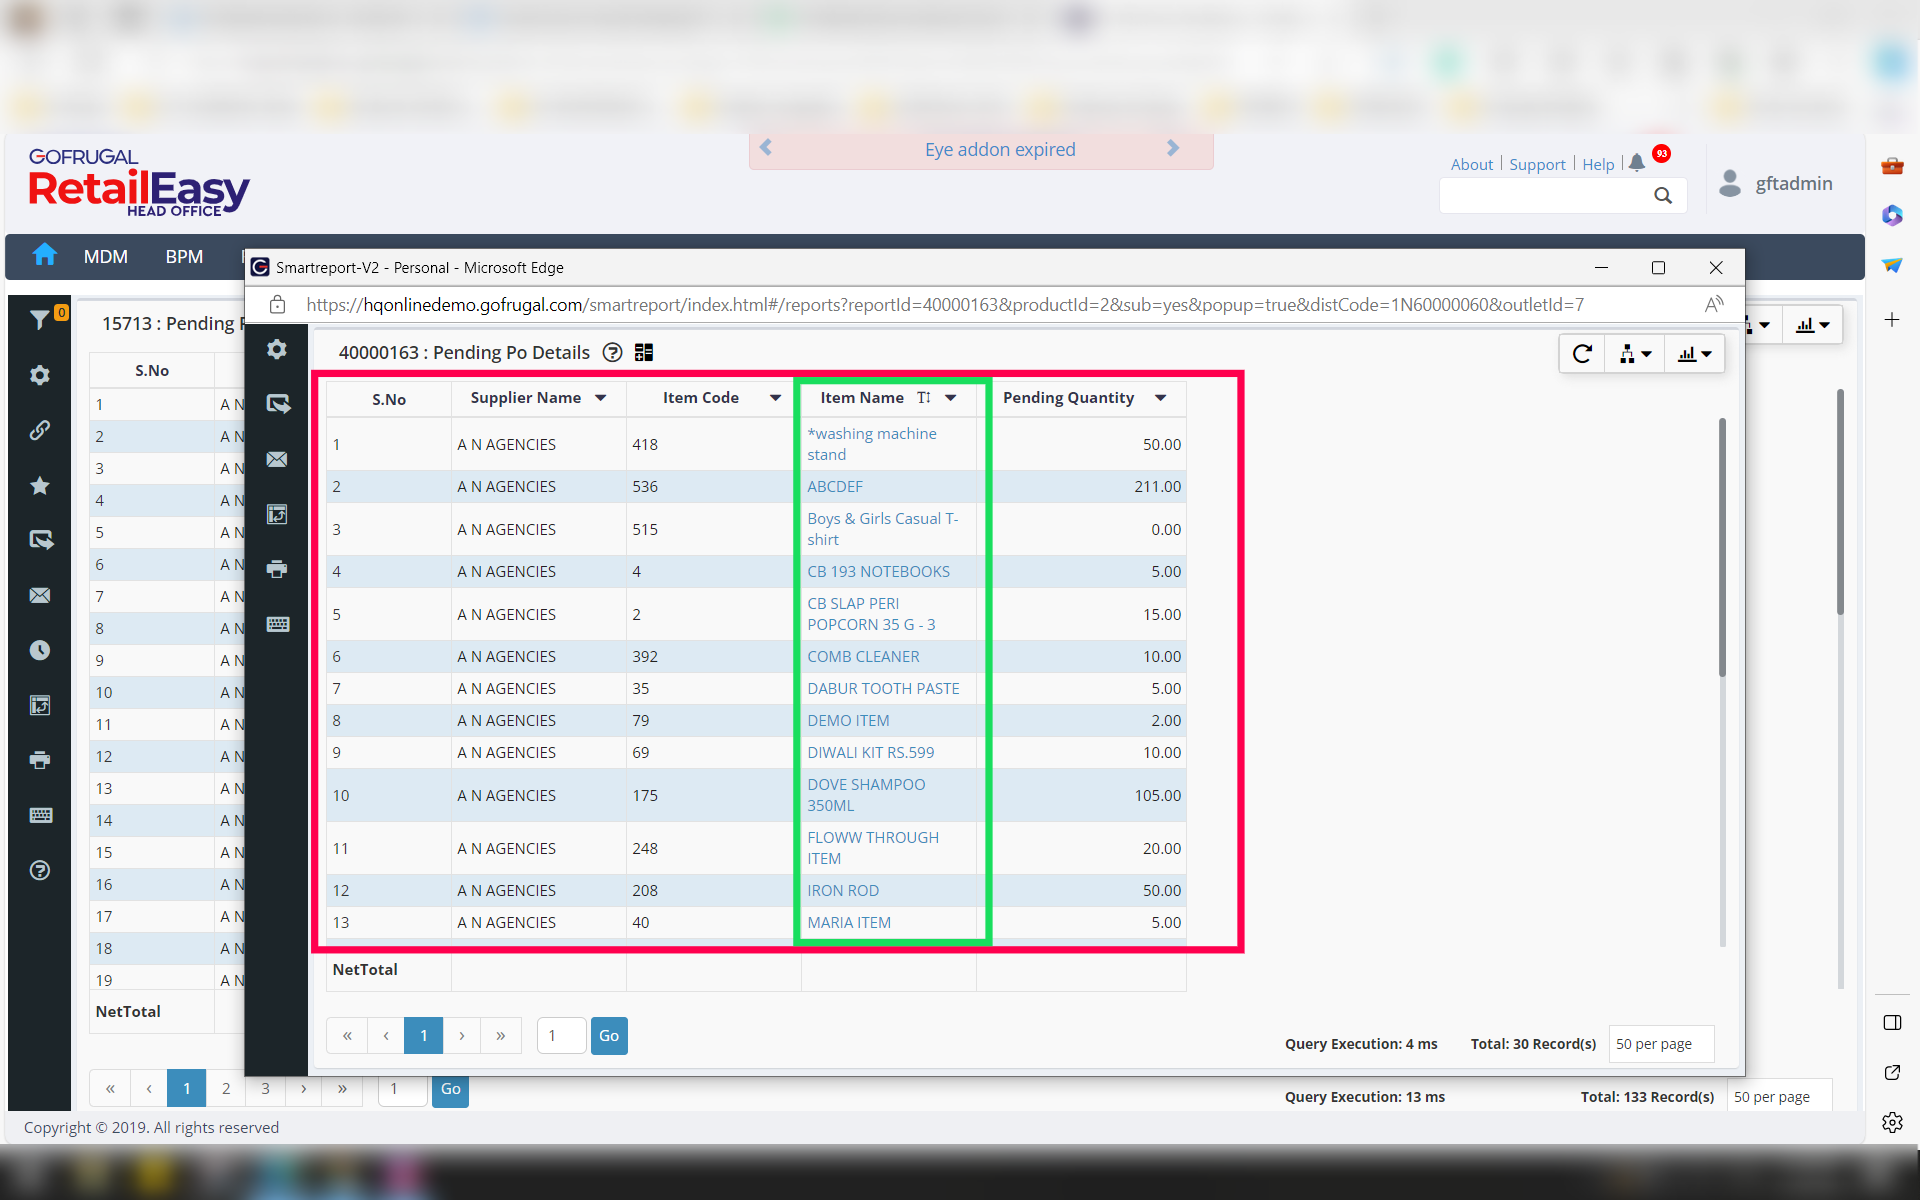
Task: Open 50 per page selector in popup
Action: (1660, 1043)
